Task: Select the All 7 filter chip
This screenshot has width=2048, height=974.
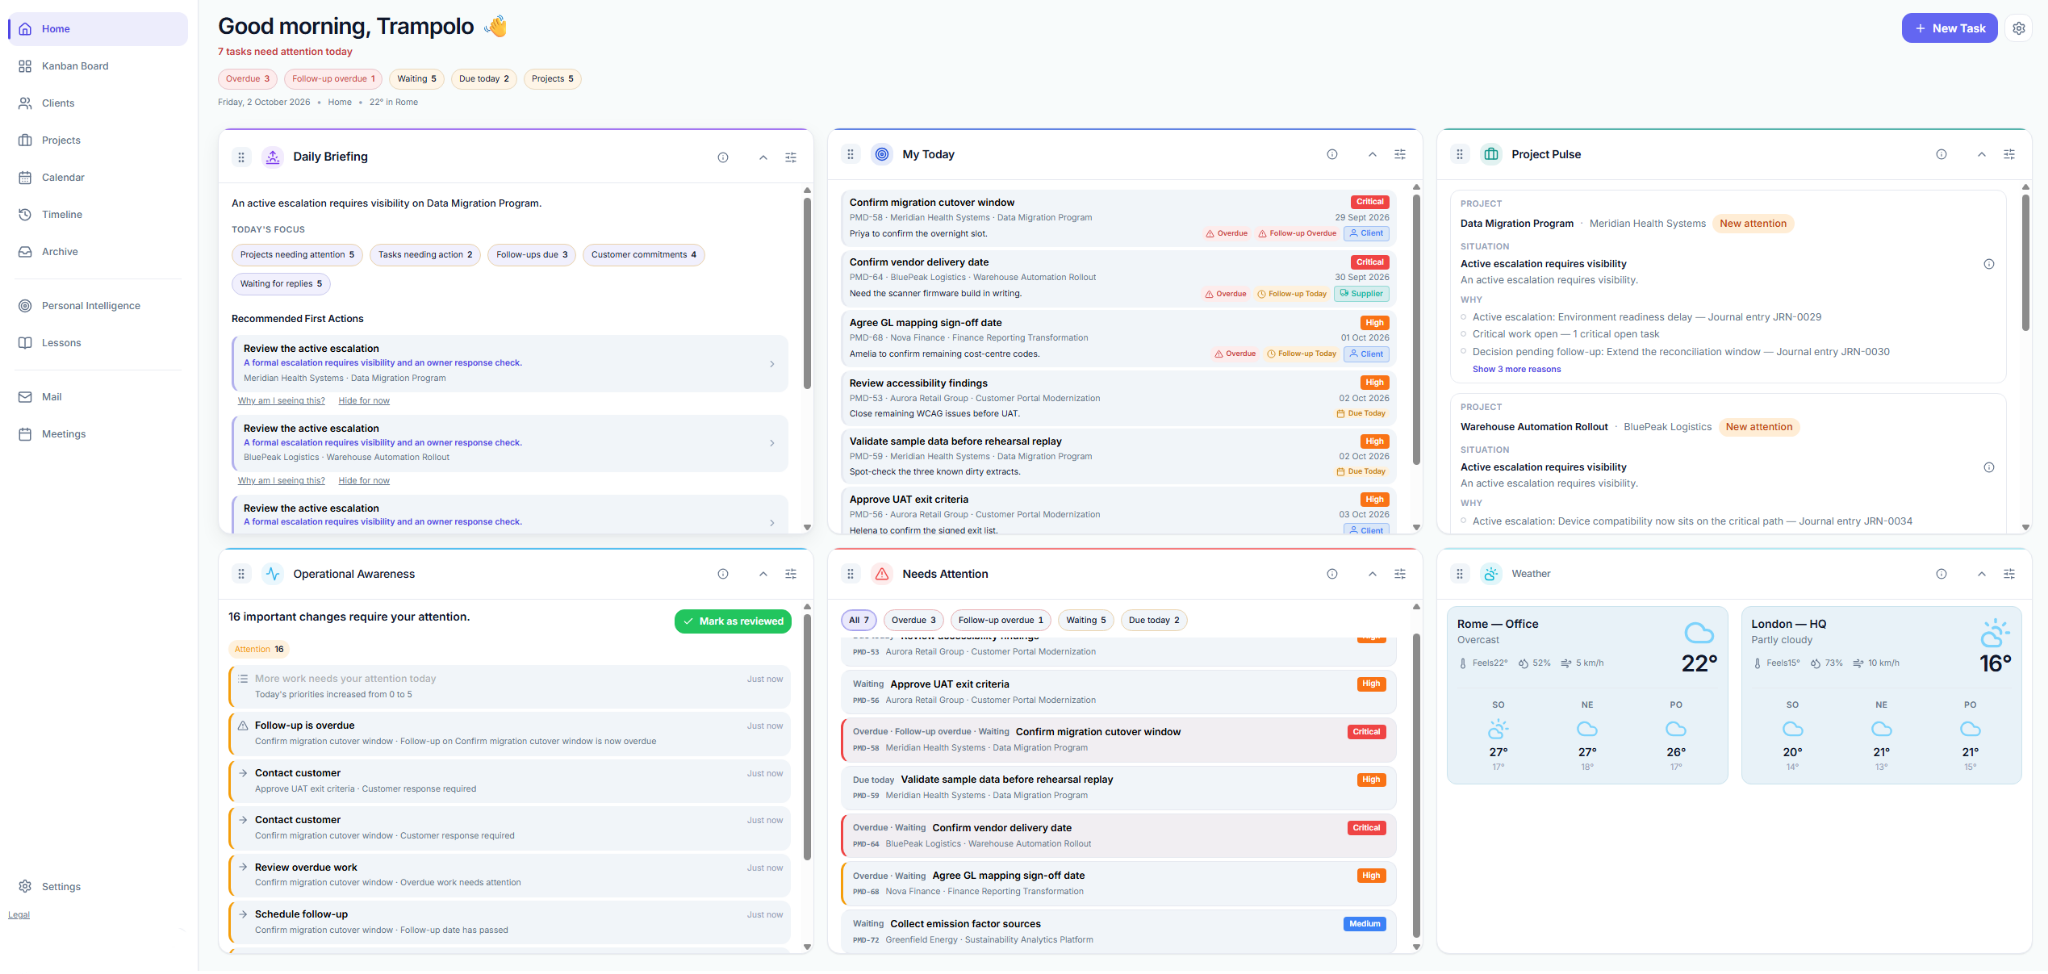Action: (x=859, y=621)
